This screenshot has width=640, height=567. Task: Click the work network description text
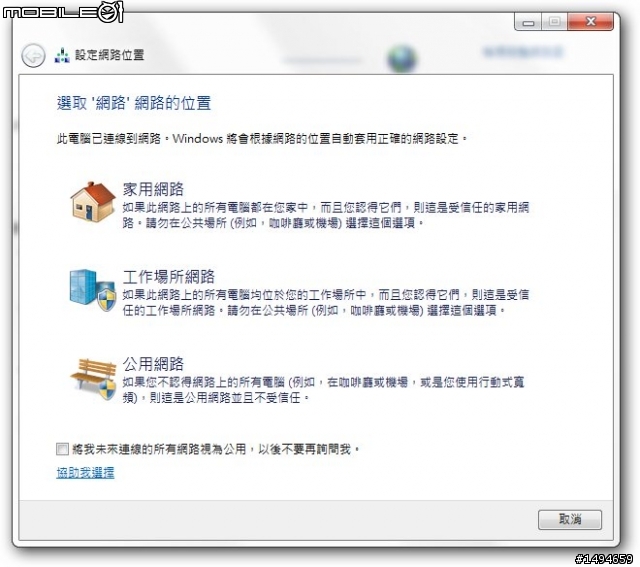326,302
